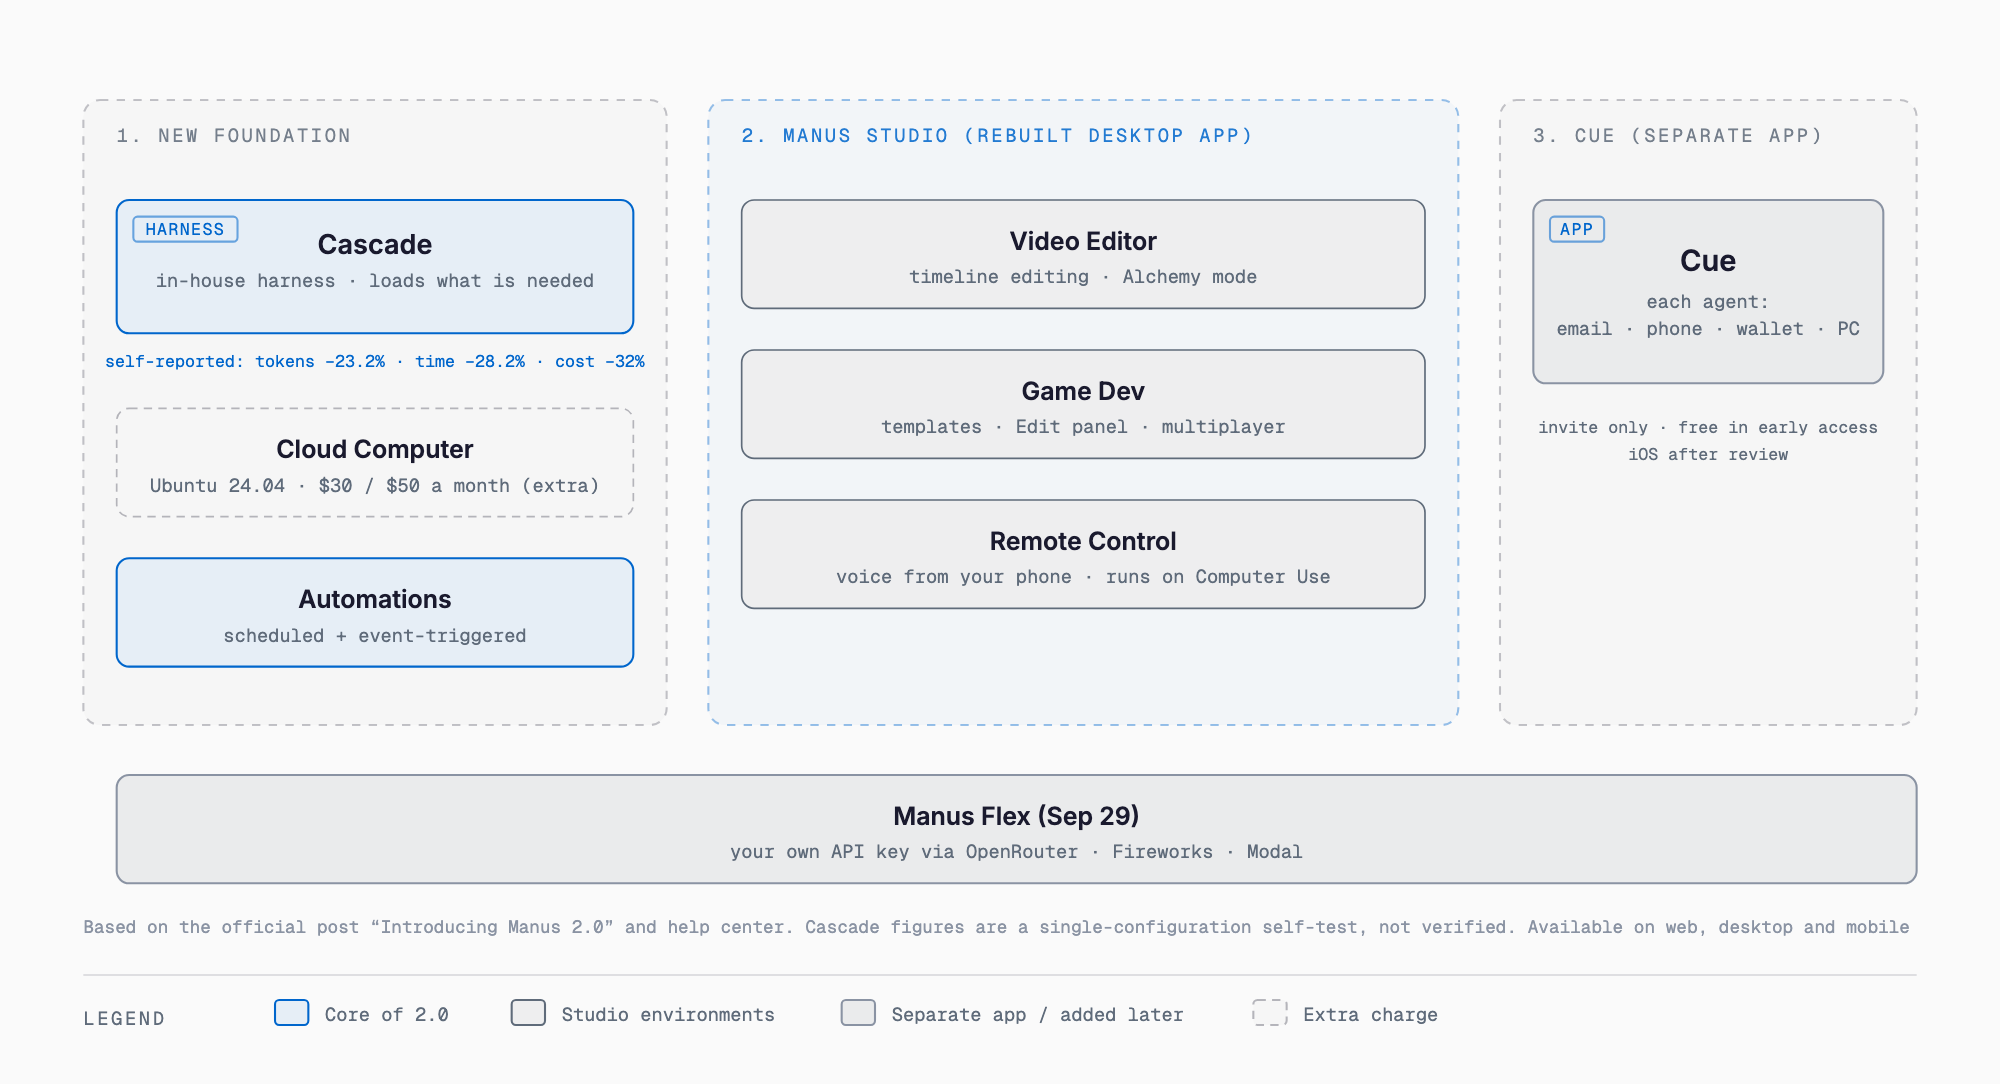Viewport: 2000px width, 1084px height.
Task: Click the 'Studio environments' legend label
Action: pyautogui.click(x=668, y=1015)
